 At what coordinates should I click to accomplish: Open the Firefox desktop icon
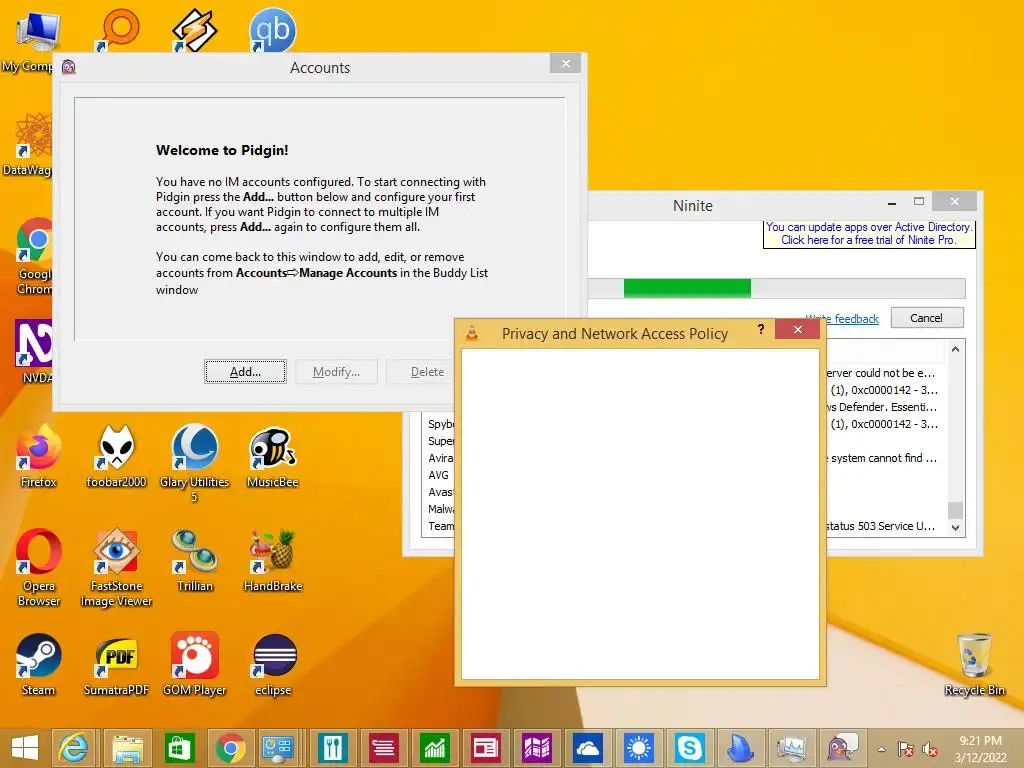pos(39,456)
